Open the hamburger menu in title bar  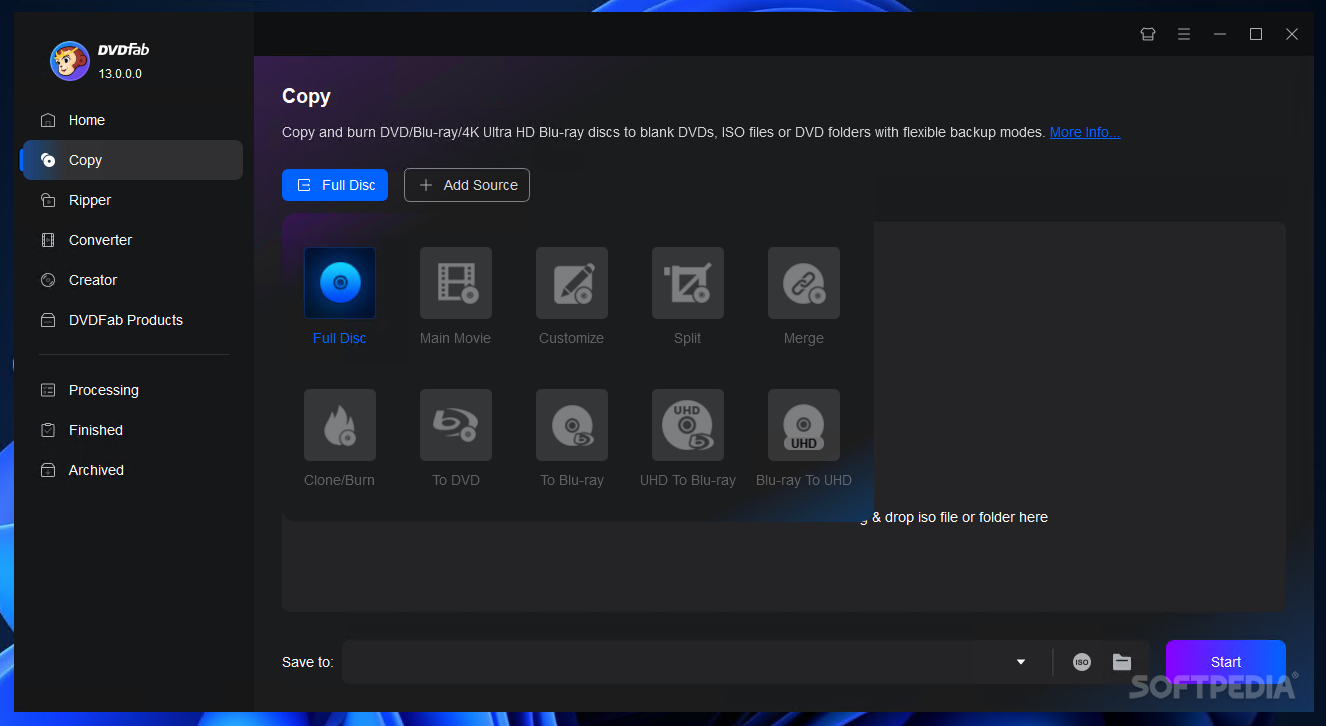1184,34
